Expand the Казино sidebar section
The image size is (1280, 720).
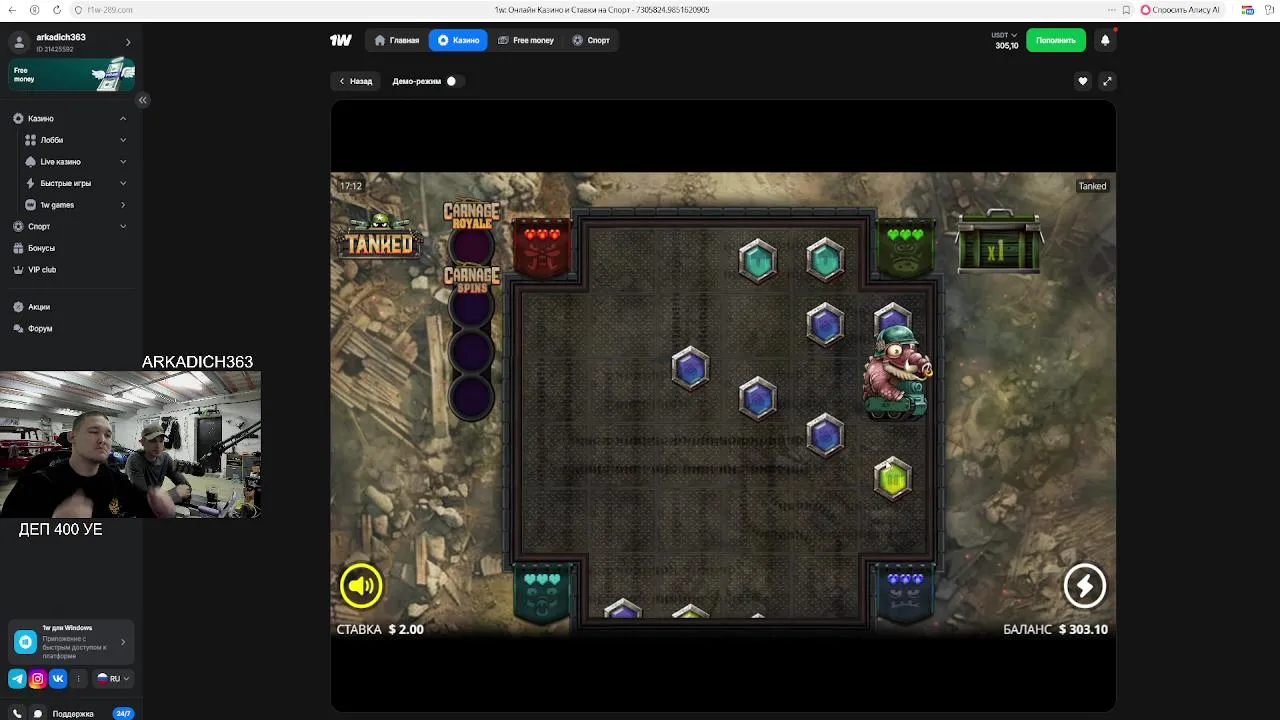click(123, 118)
